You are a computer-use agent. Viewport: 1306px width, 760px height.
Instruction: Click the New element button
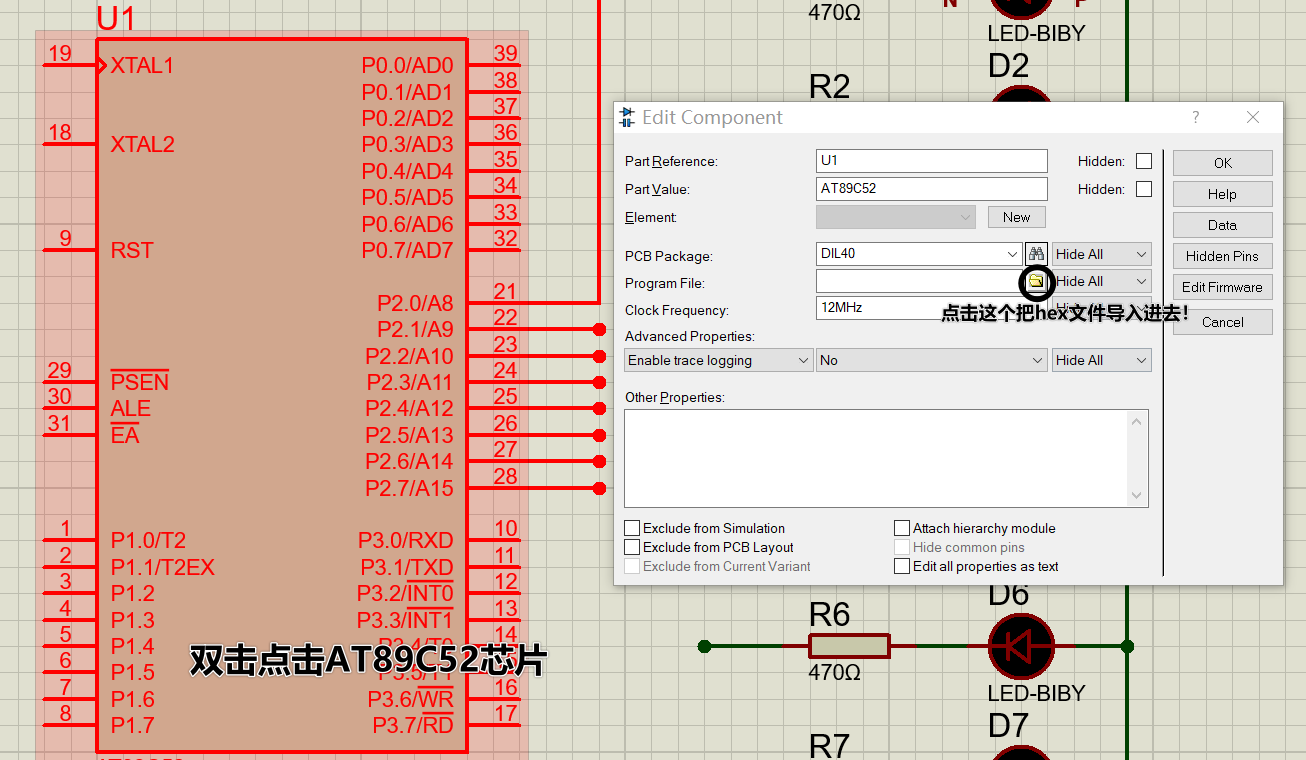coord(1017,217)
